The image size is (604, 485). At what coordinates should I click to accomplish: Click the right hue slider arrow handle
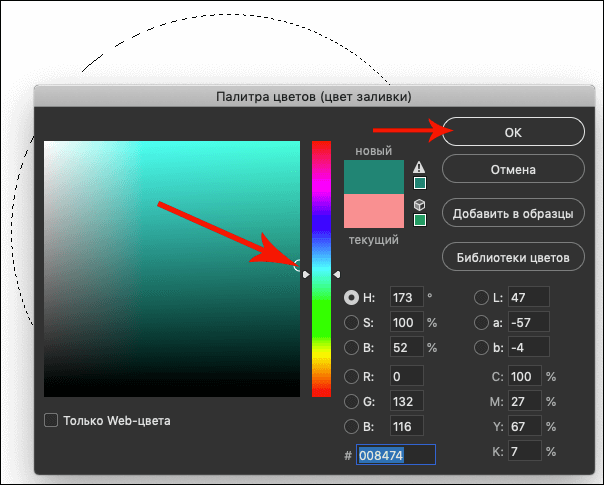point(337,274)
